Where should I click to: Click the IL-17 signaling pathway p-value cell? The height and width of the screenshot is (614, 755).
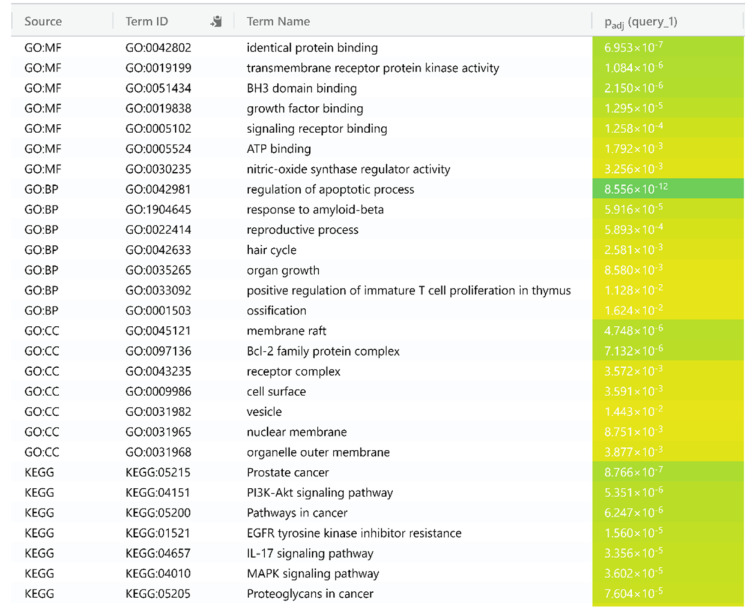668,553
